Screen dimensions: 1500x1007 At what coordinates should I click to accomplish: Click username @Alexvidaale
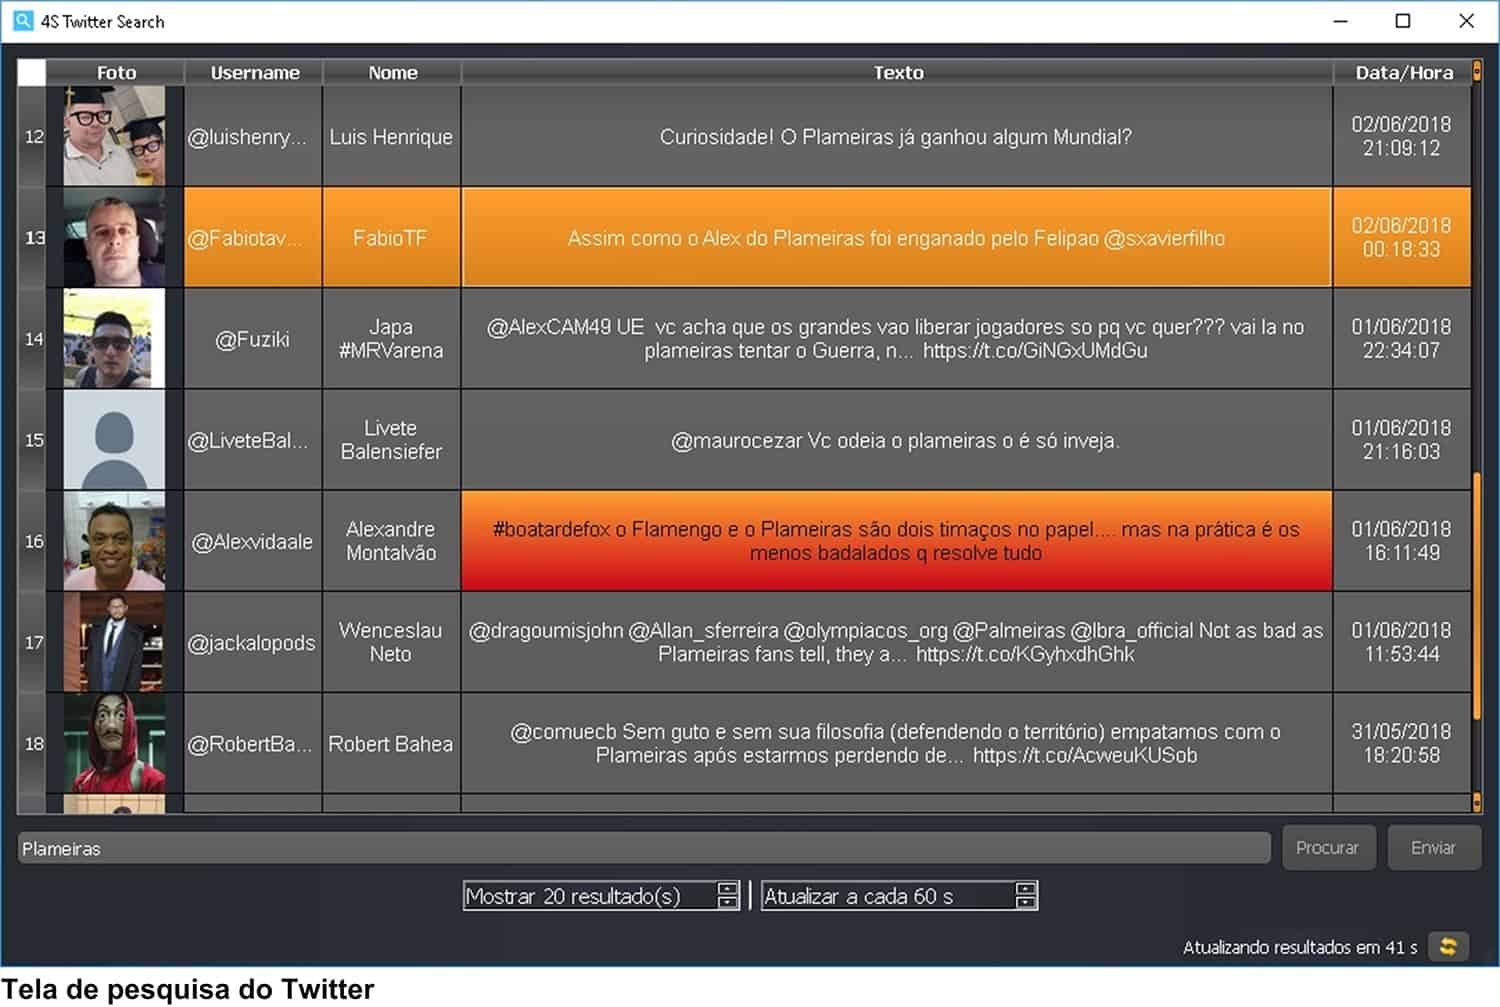click(253, 541)
